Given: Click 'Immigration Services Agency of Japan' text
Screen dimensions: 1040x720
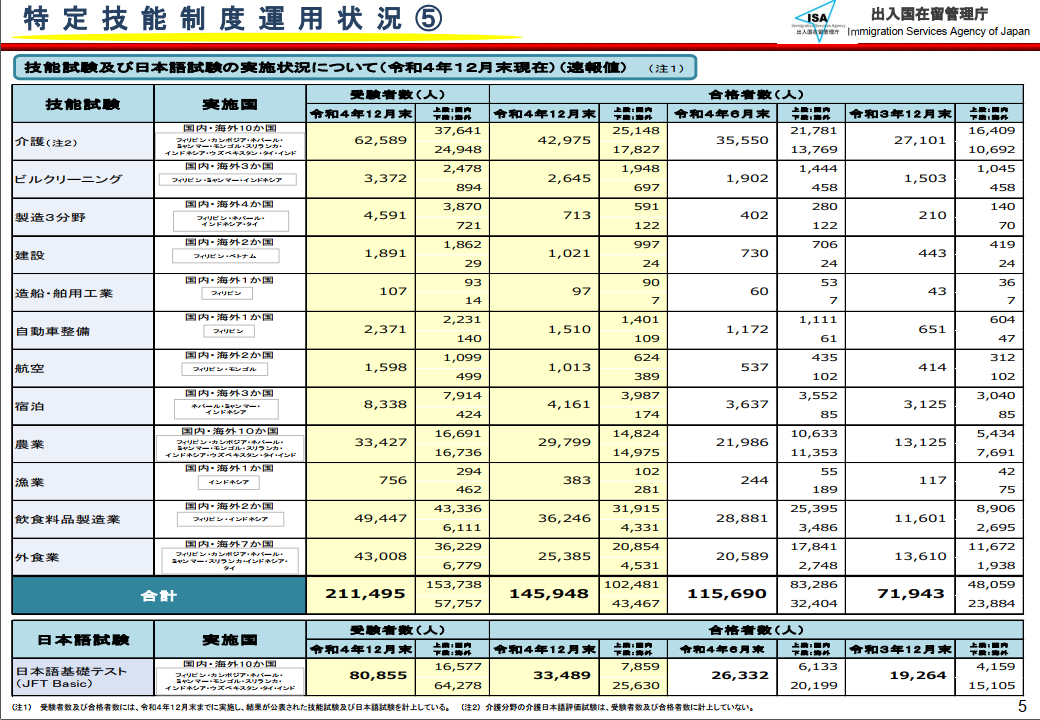Looking at the screenshot, I should [939, 31].
